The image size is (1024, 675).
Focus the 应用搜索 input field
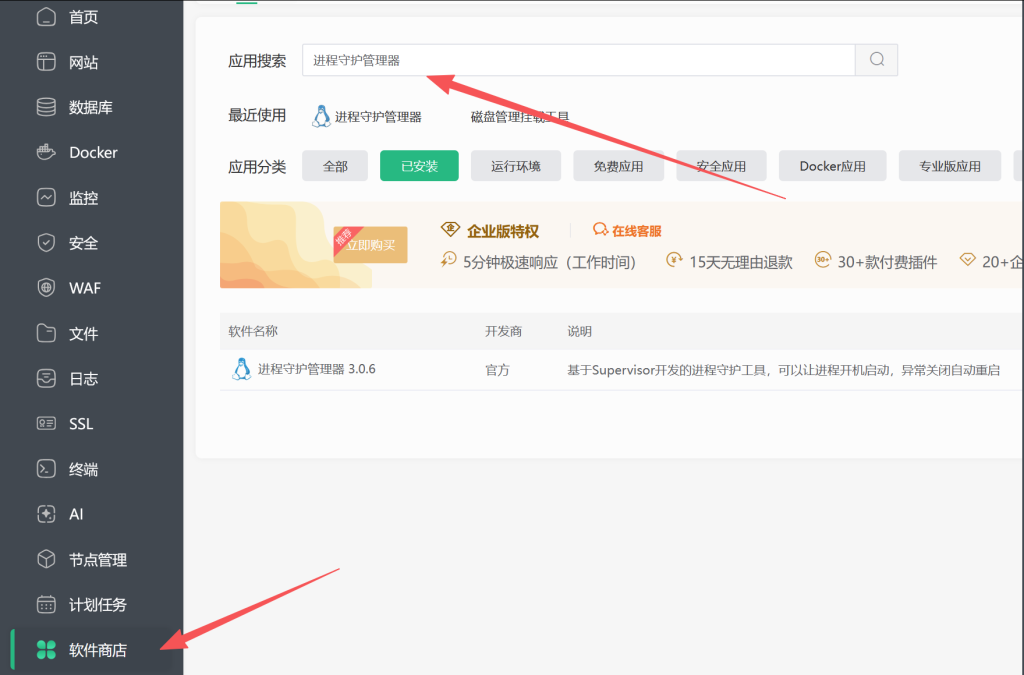tap(579, 60)
